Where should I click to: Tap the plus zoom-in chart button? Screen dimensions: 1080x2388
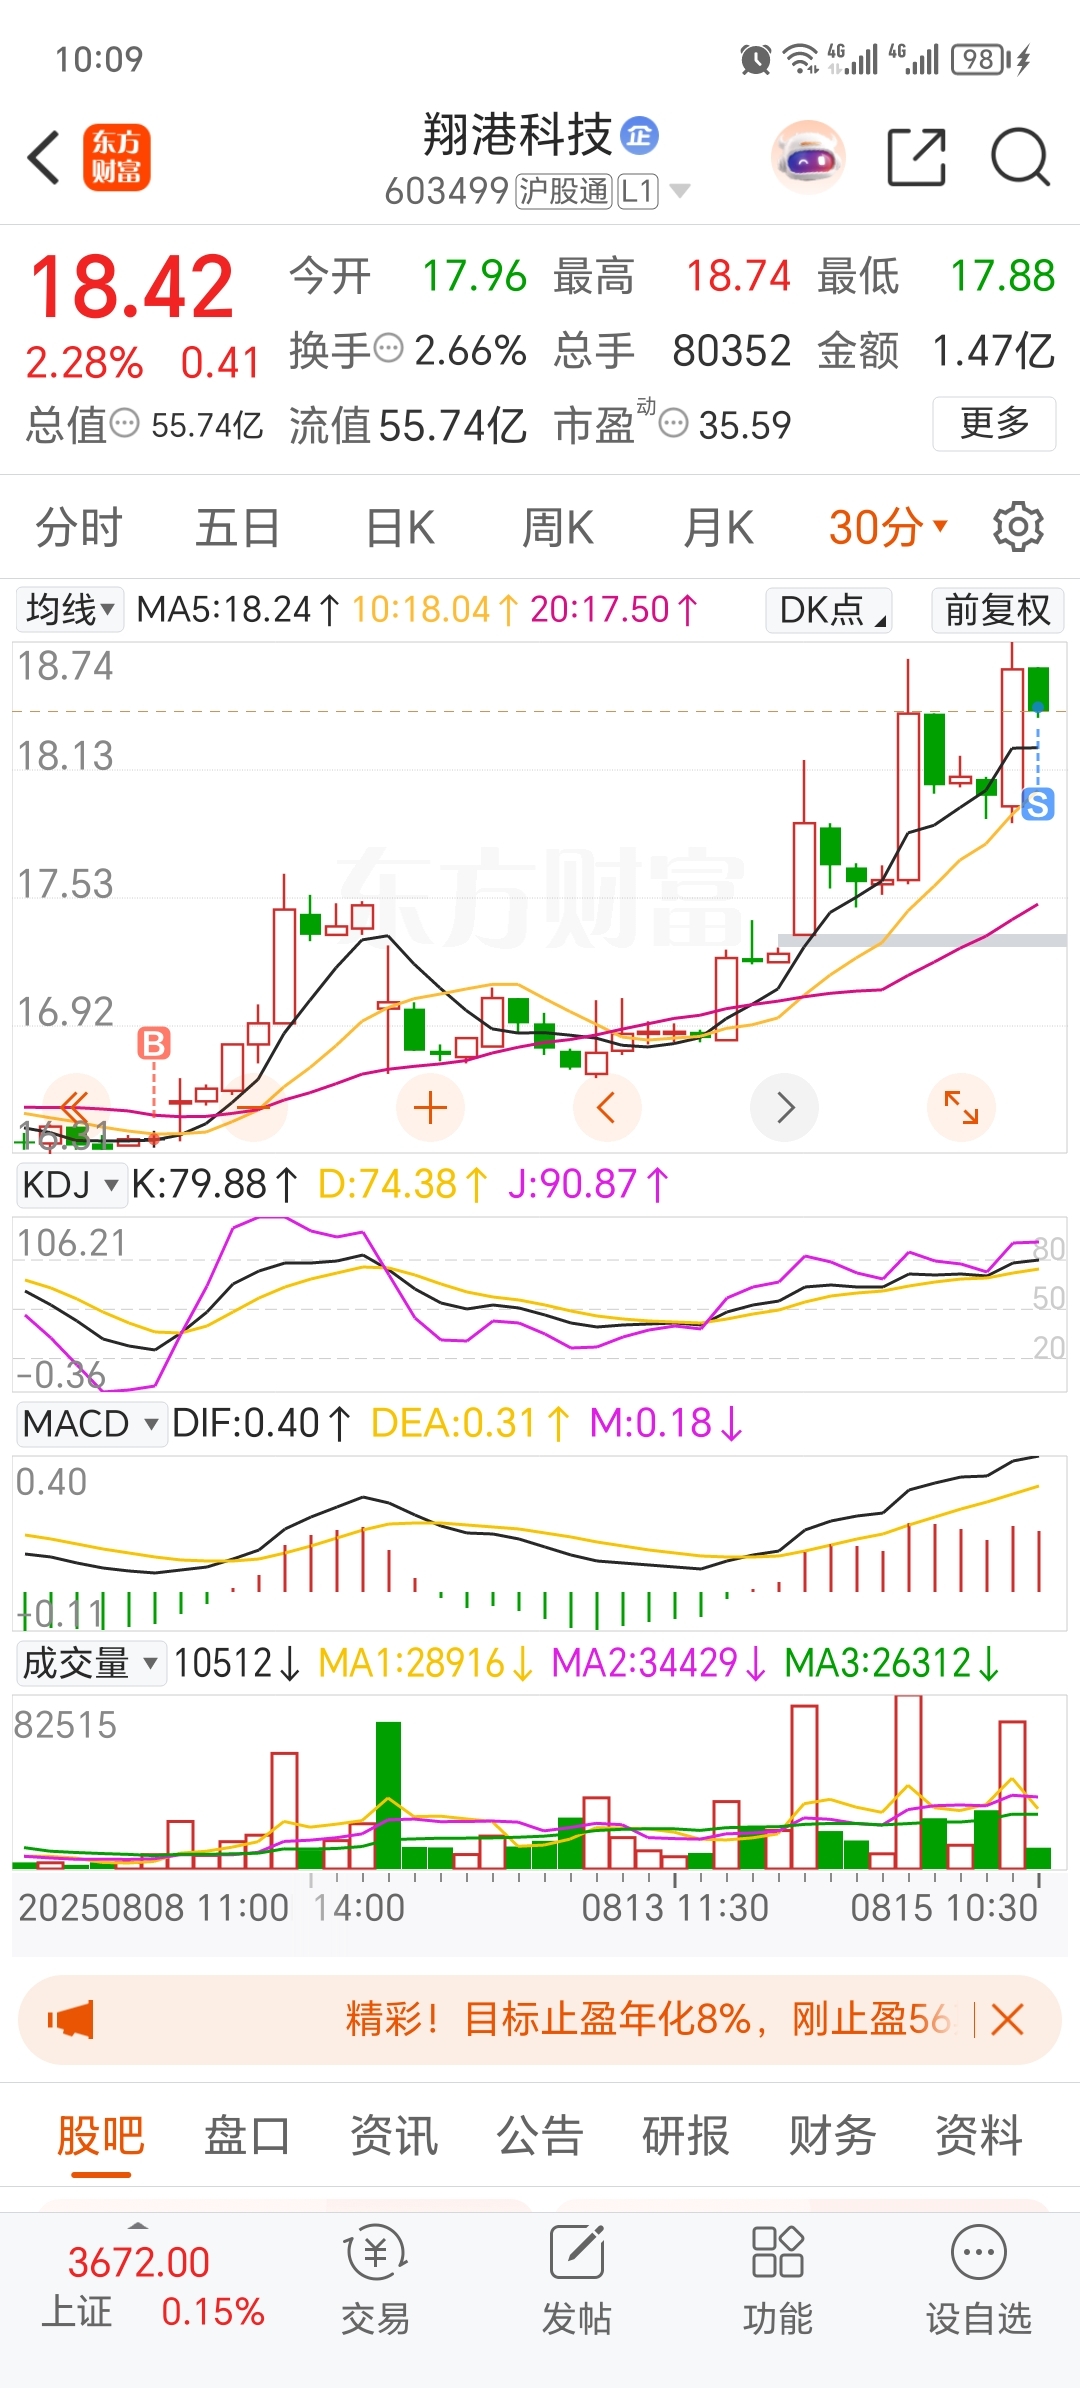(x=430, y=1107)
